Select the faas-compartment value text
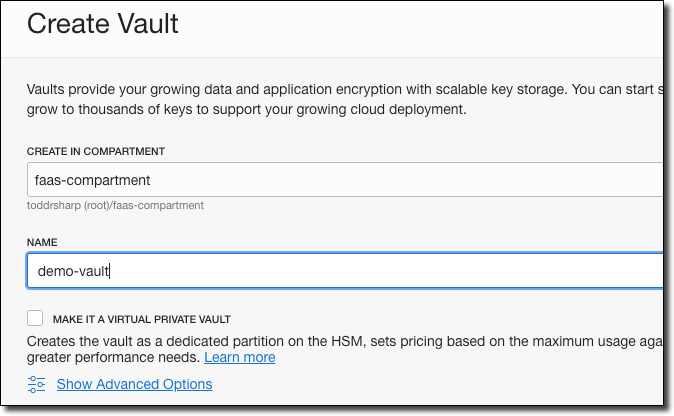674x416 pixels. tap(85, 181)
